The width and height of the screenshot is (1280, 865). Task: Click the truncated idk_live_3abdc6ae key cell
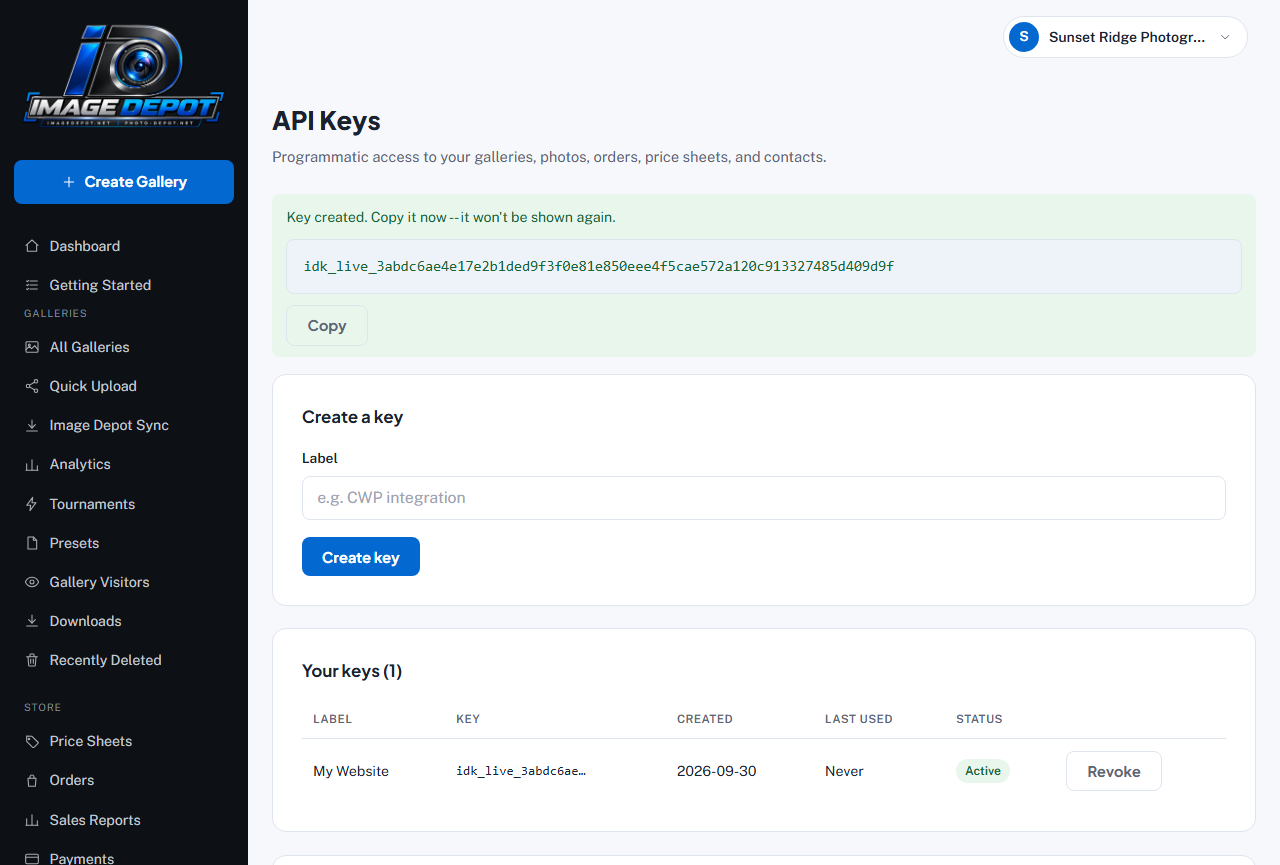521,771
